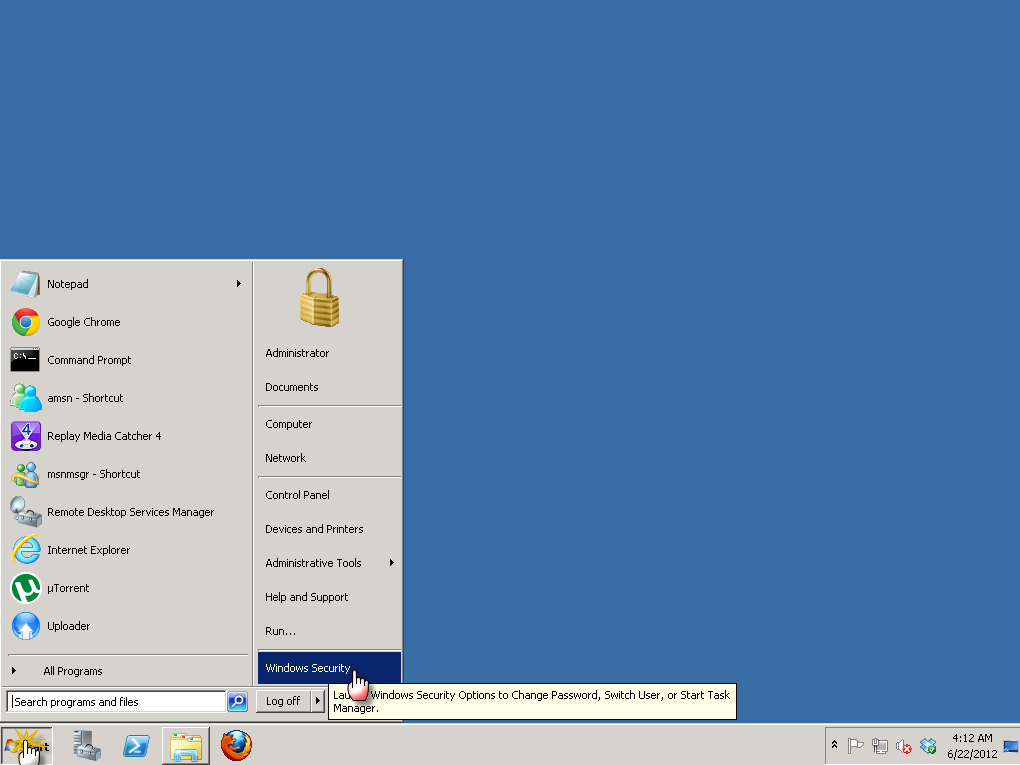The image size is (1020, 765).
Task: Open Server Manager from the taskbar
Action: (86, 745)
